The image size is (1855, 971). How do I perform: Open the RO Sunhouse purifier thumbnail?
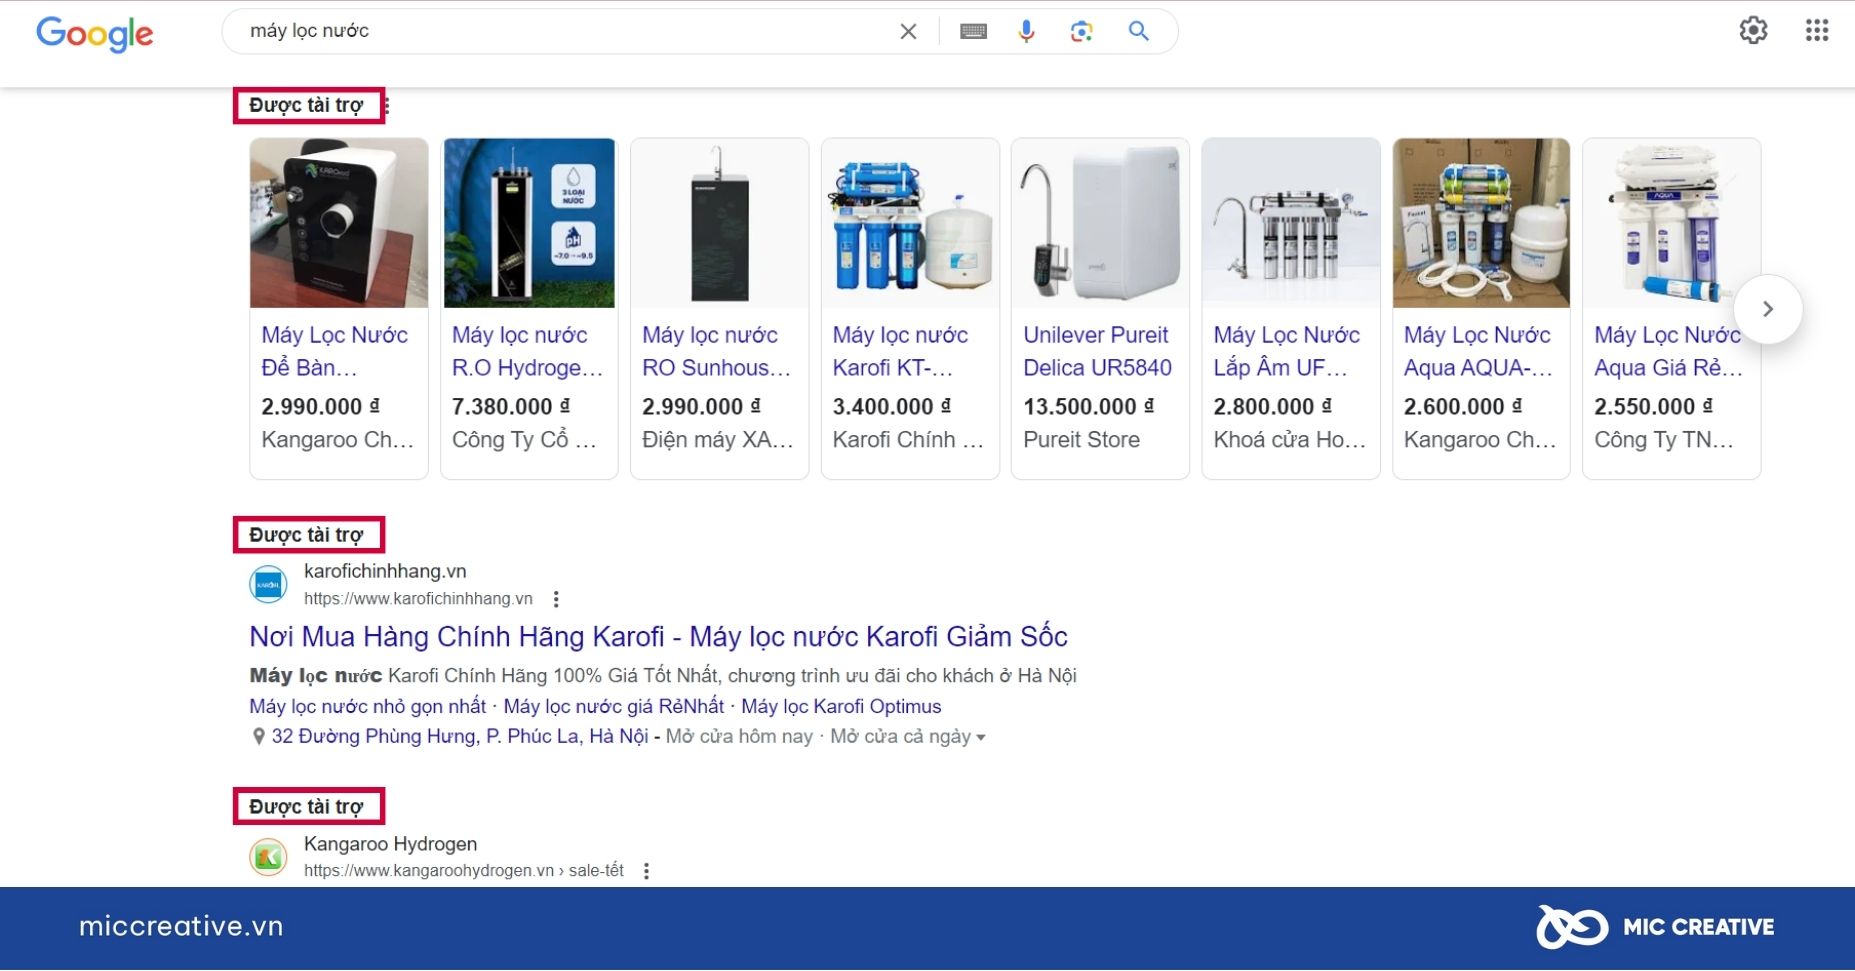pos(719,223)
